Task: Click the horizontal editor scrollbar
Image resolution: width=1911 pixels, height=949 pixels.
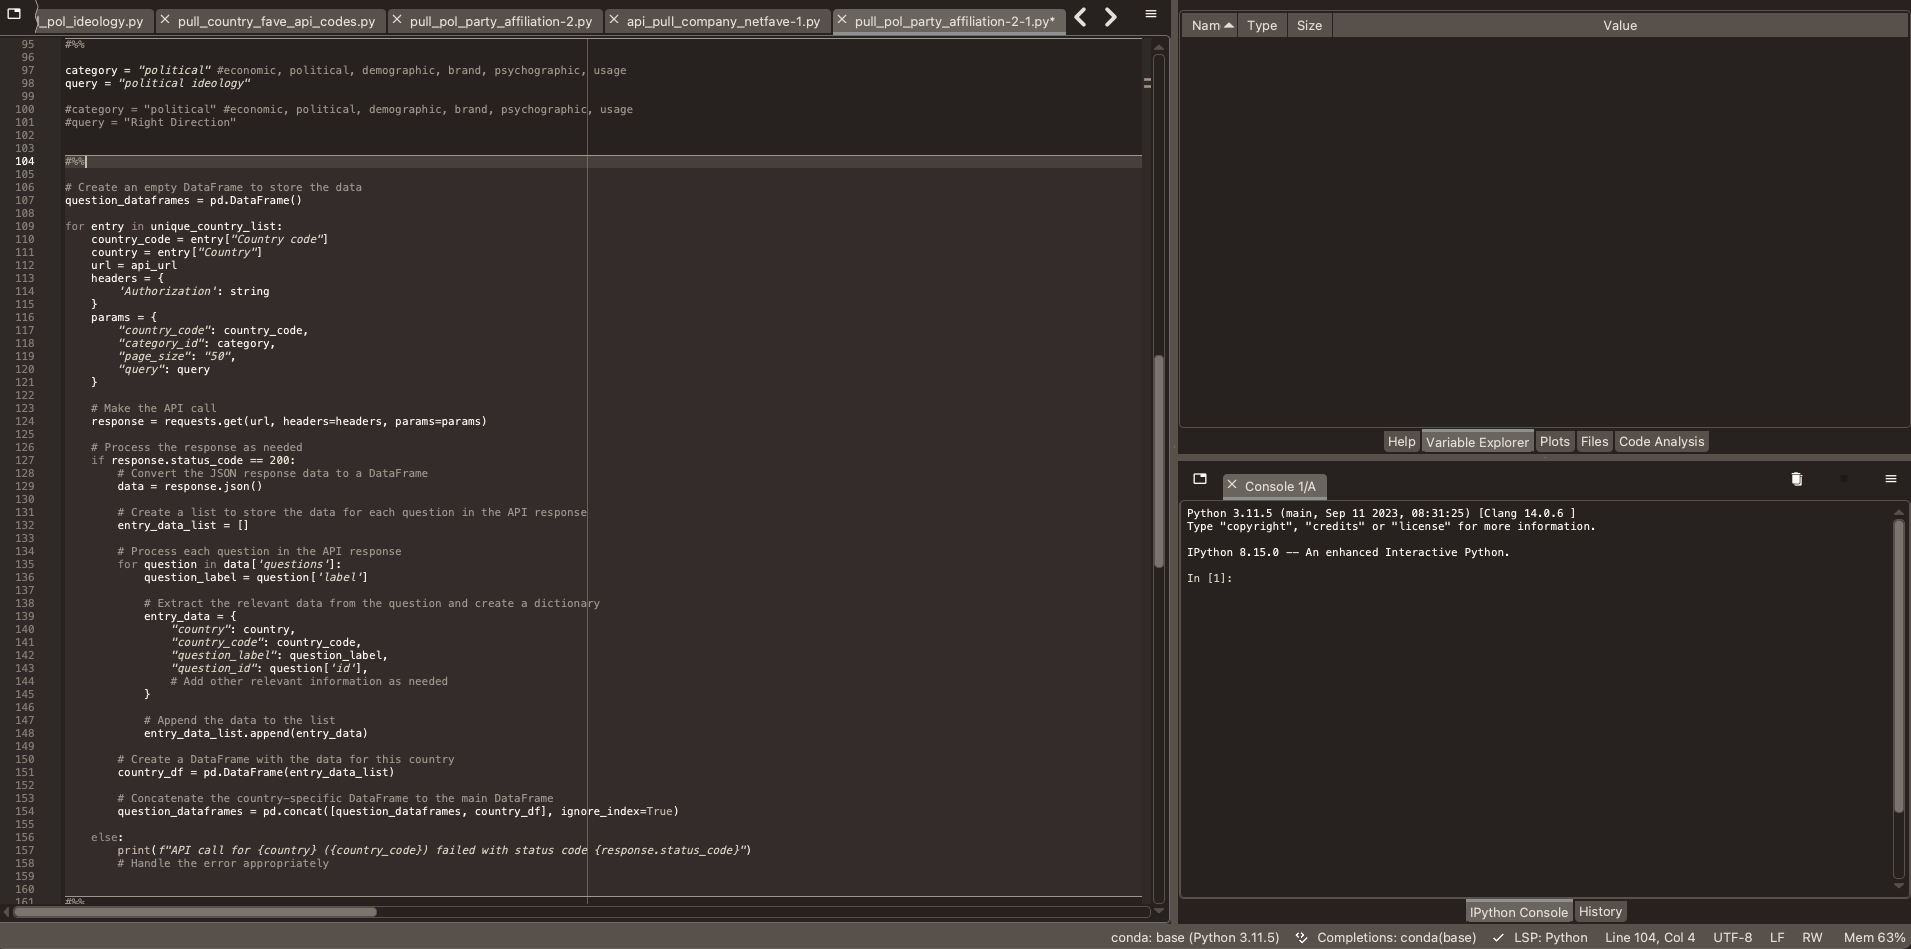Action: (x=196, y=912)
